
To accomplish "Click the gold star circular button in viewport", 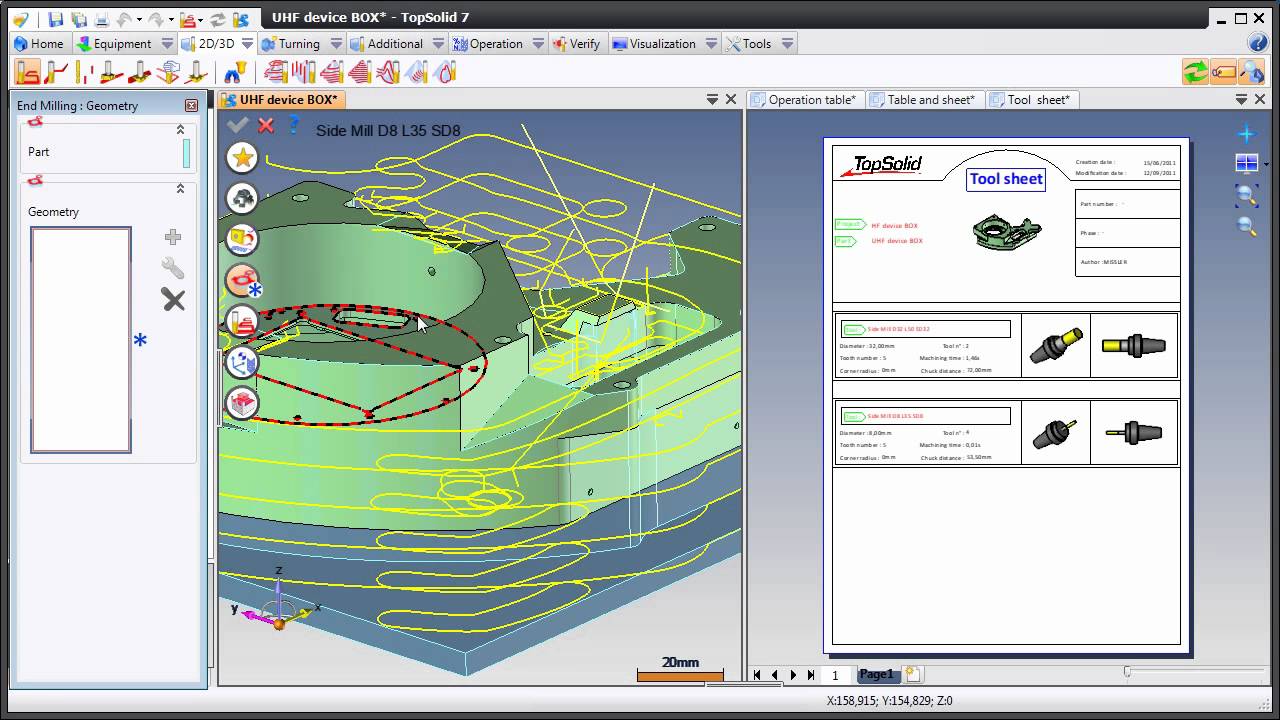I will (242, 158).
